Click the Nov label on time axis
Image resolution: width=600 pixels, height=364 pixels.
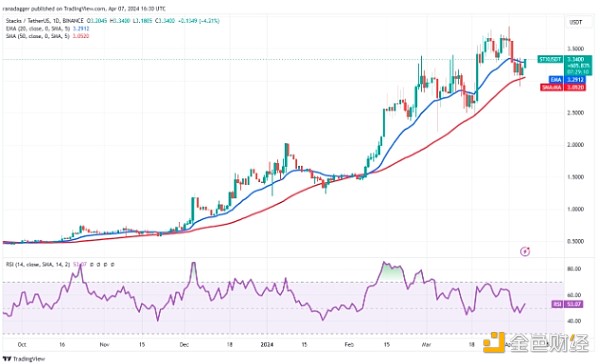click(x=104, y=344)
